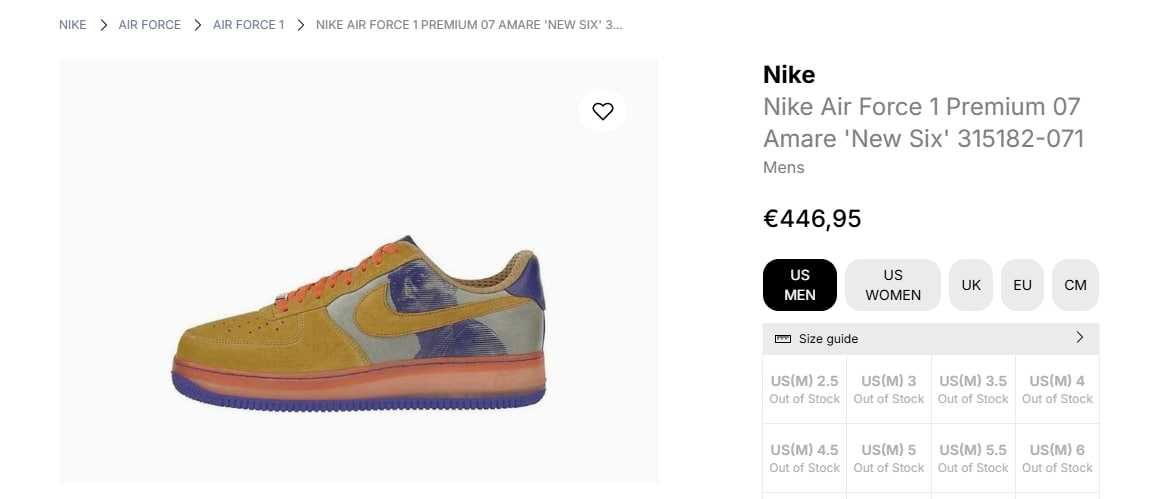Viewport: 1150px width, 499px height.
Task: Choose size US(M) 6
Action: (1057, 457)
